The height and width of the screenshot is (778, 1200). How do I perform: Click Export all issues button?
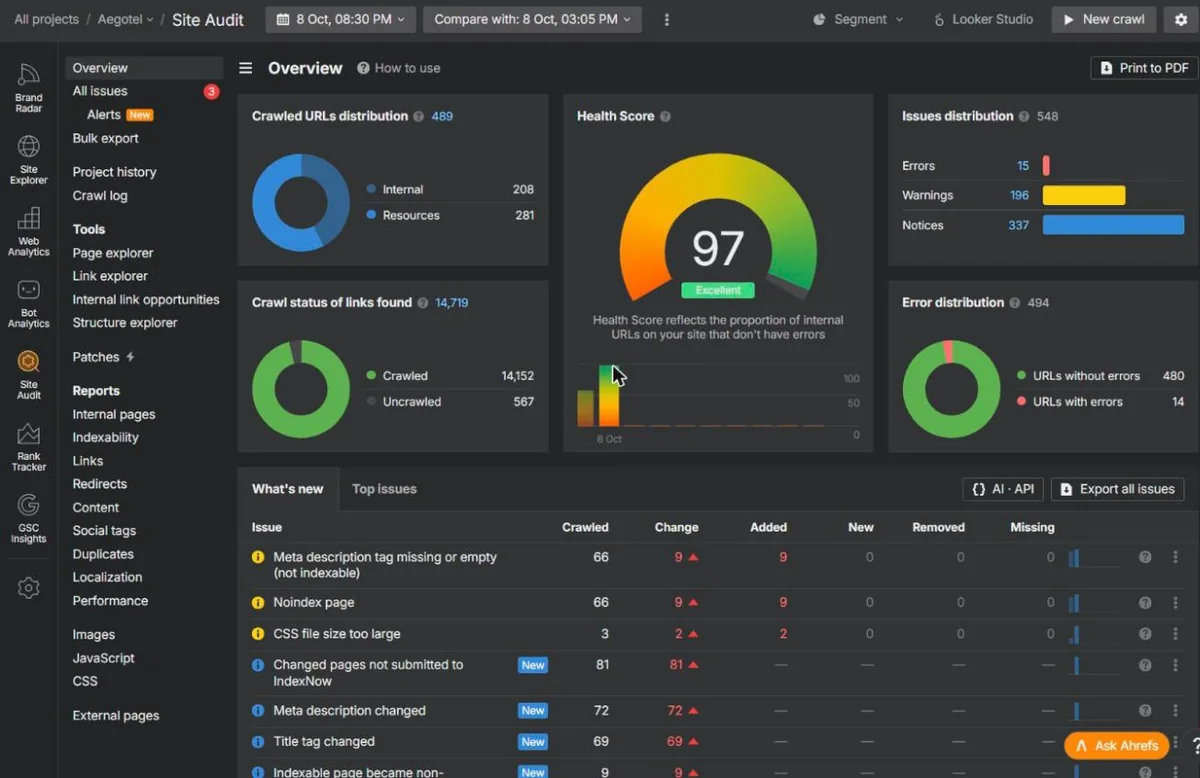(1117, 489)
